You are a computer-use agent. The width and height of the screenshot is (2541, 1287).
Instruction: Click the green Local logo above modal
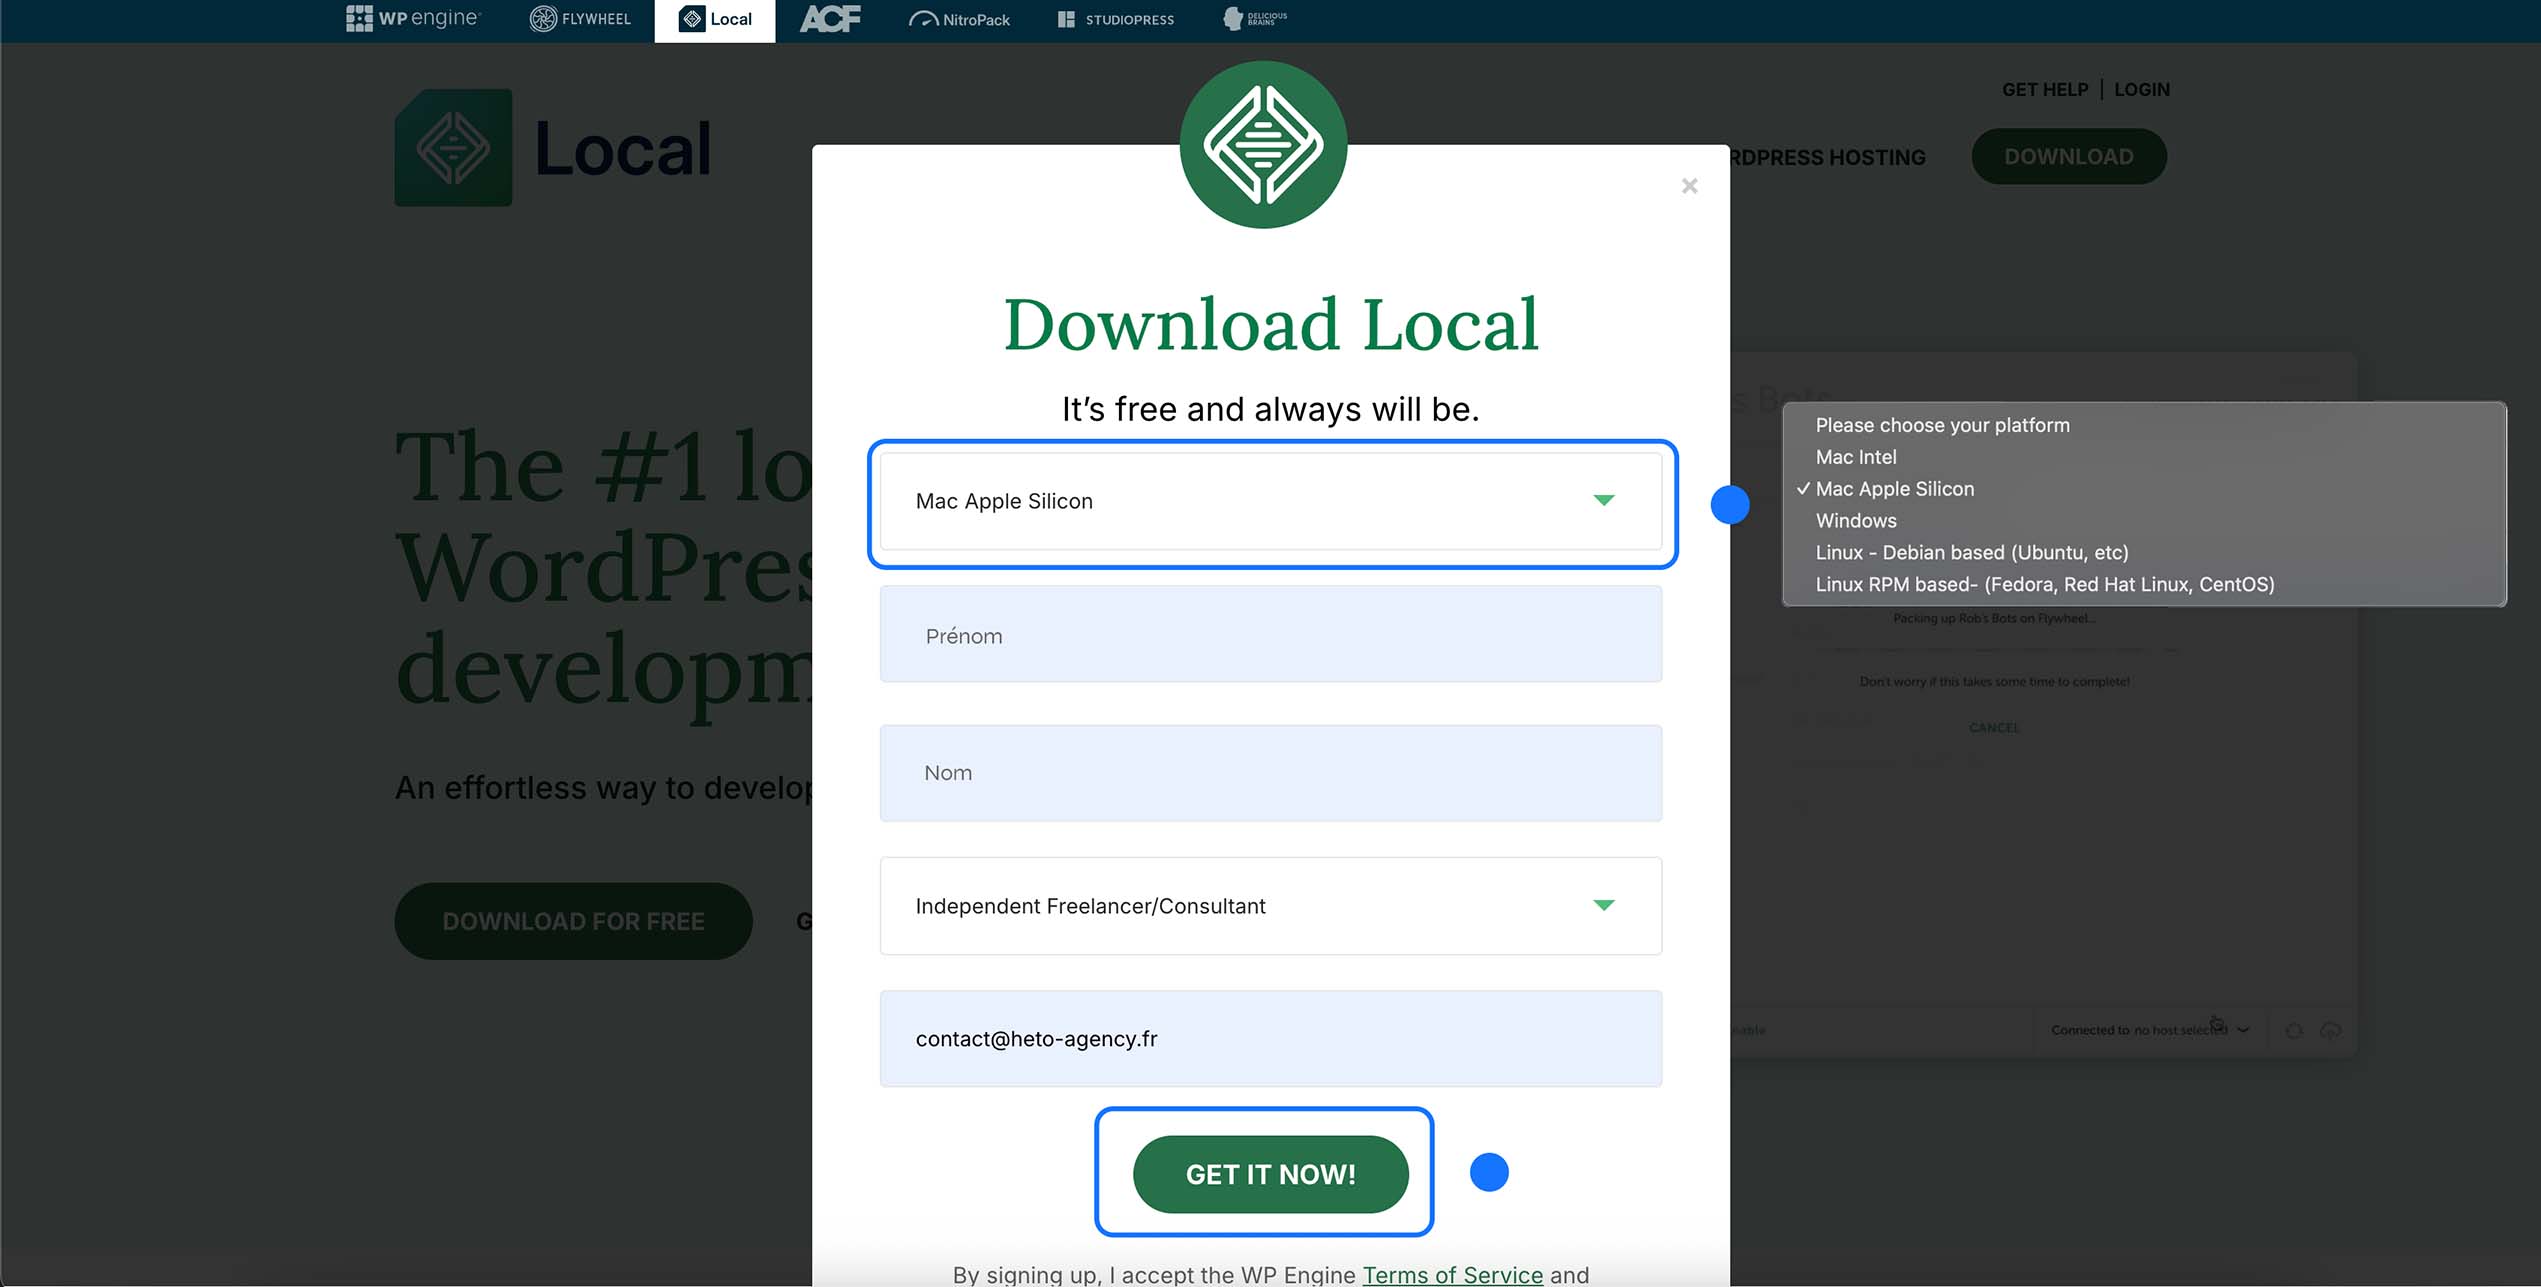pyautogui.click(x=1263, y=145)
